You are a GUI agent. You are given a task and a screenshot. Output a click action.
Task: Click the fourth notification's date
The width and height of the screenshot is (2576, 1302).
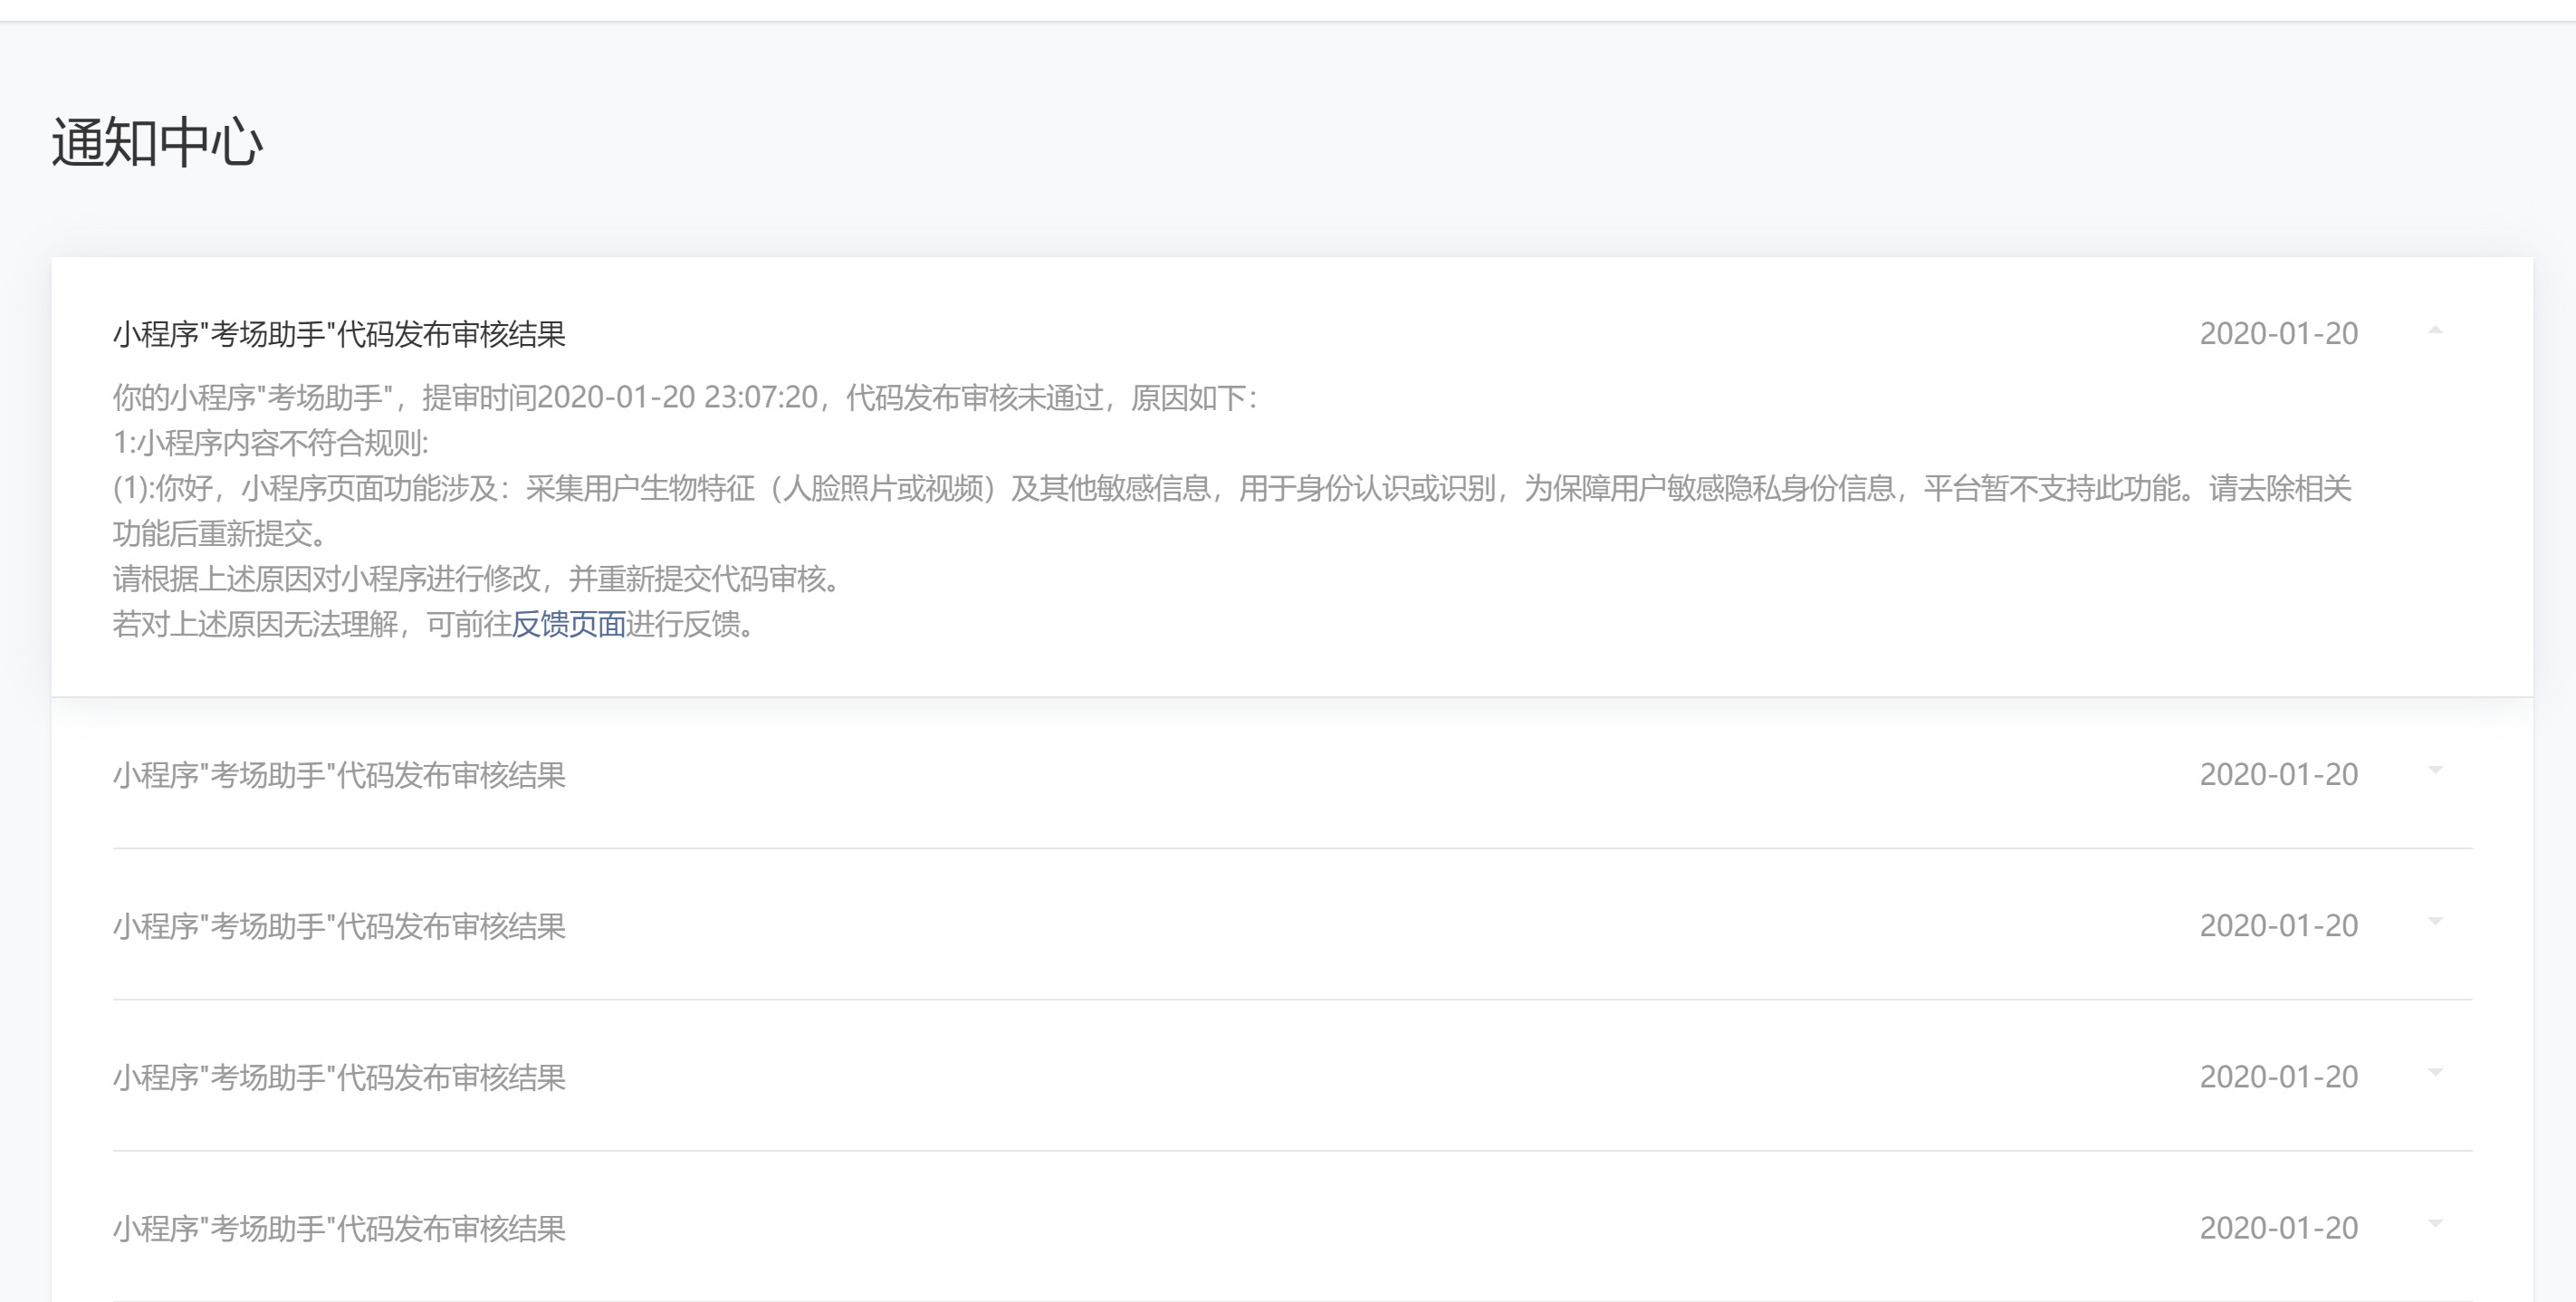2278,1077
